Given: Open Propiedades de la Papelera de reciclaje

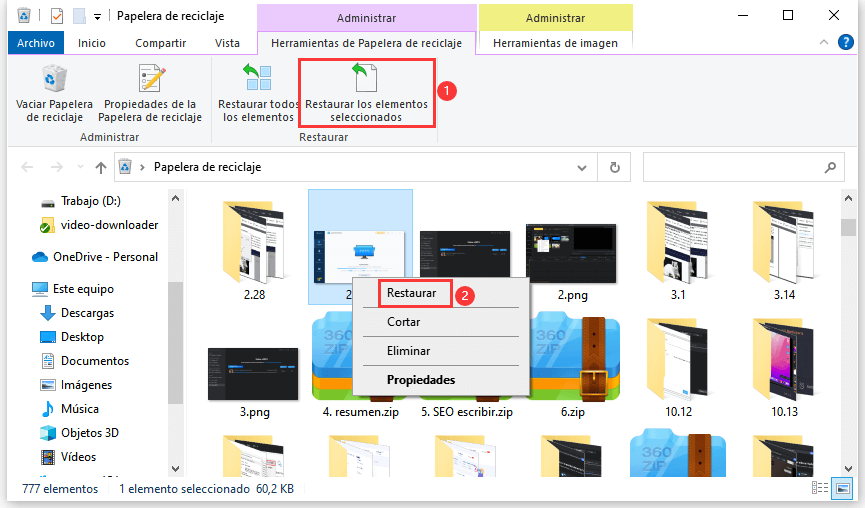Looking at the screenshot, I should [x=150, y=80].
